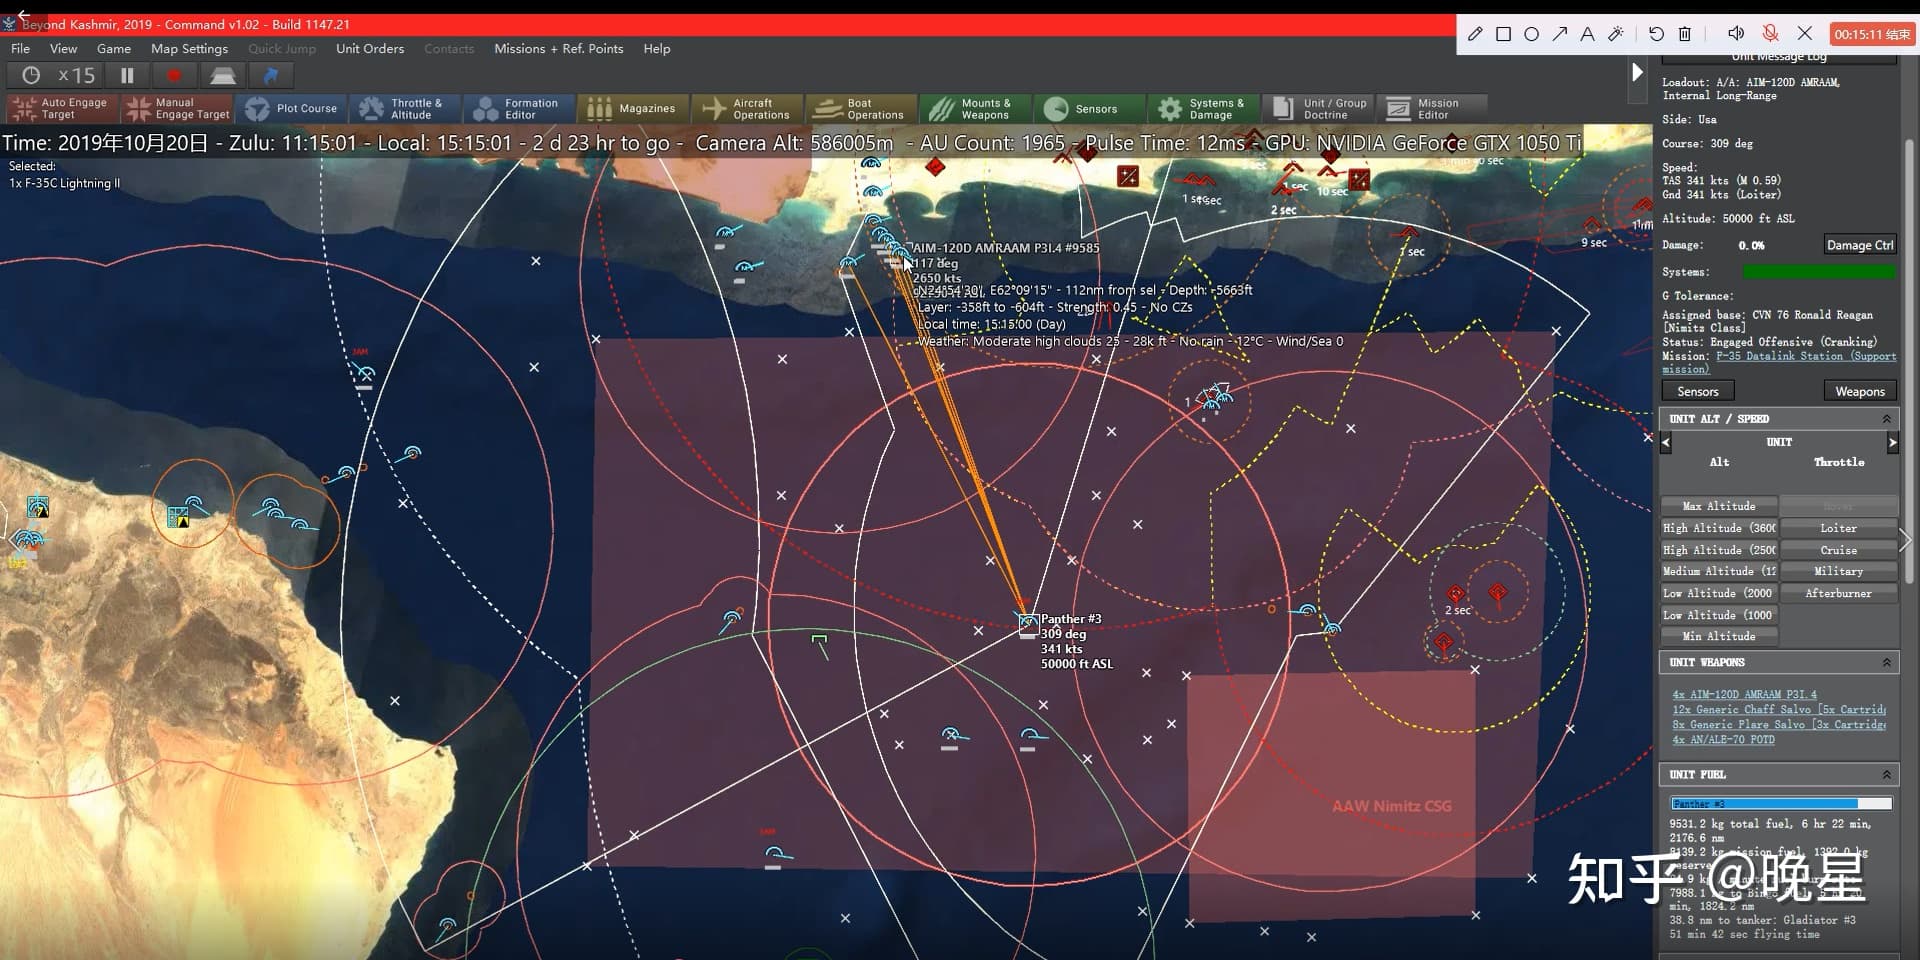Click the red record button in toolbar

(x=174, y=75)
